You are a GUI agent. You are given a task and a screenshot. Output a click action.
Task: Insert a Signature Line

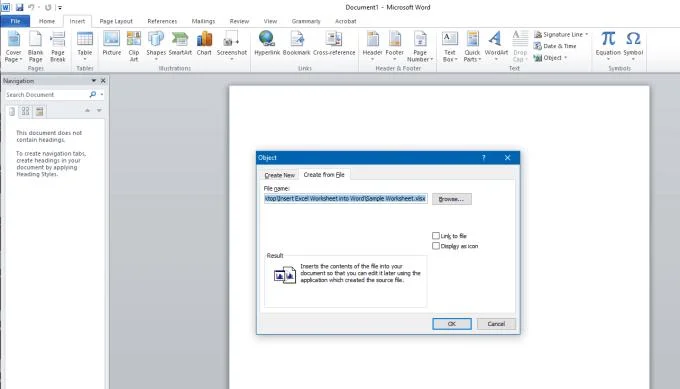click(560, 34)
